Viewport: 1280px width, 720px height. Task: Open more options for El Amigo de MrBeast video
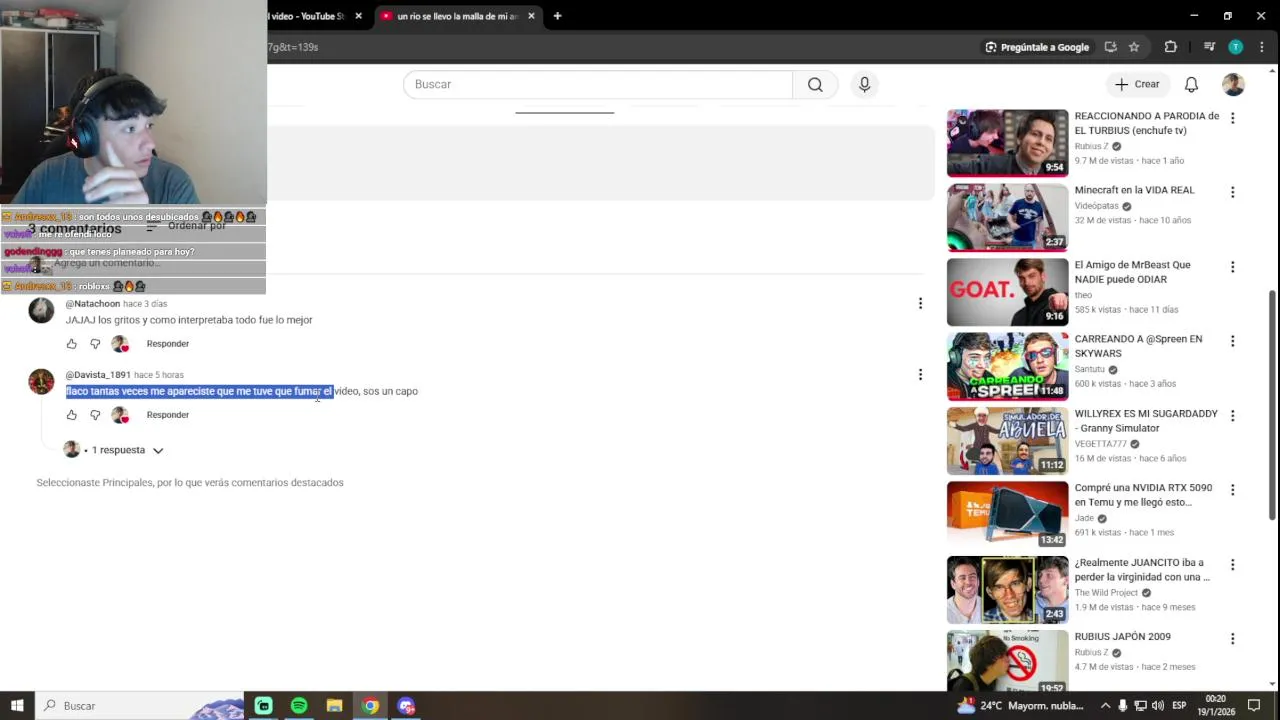coord(1232,267)
